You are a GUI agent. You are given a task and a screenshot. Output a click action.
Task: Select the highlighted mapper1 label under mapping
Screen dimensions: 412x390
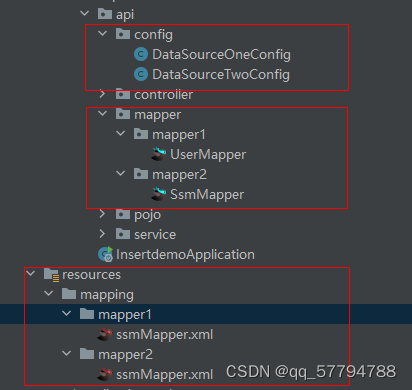click(x=125, y=315)
